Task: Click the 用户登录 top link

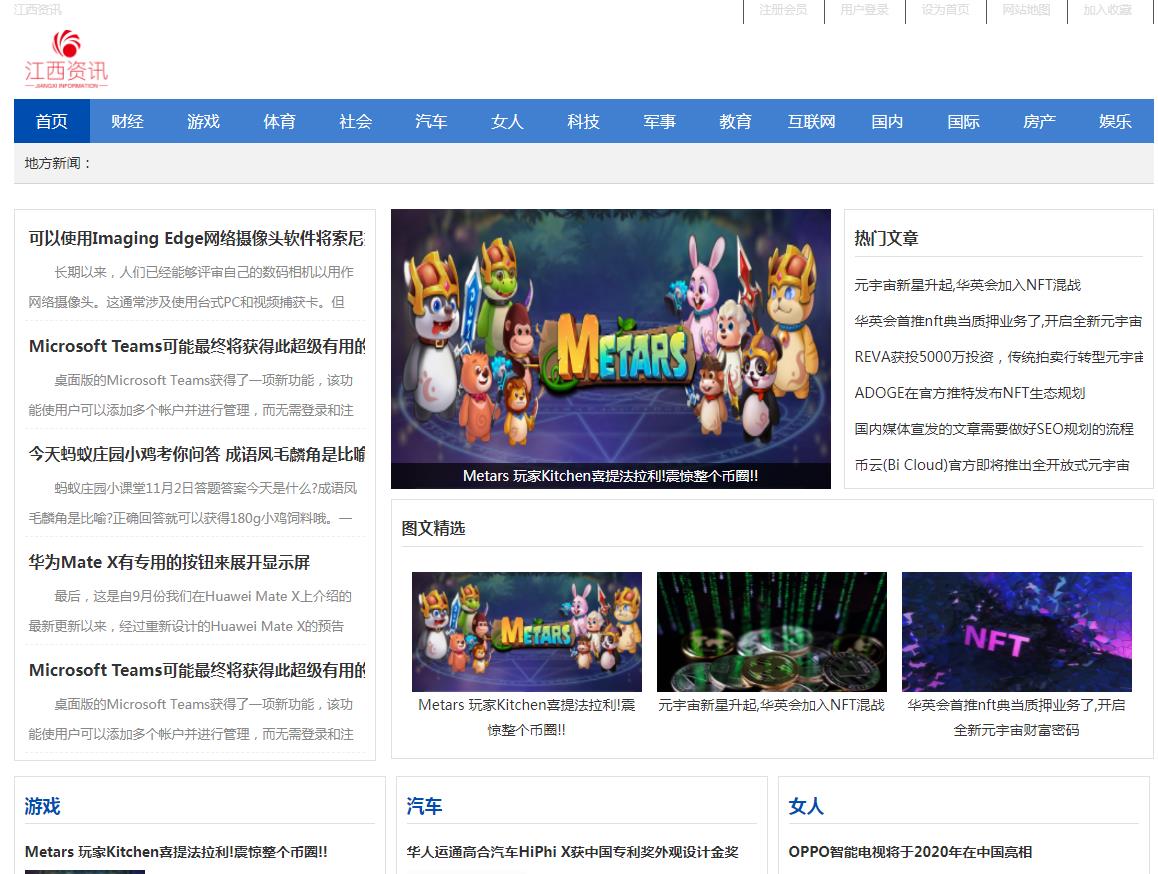Action: (865, 10)
